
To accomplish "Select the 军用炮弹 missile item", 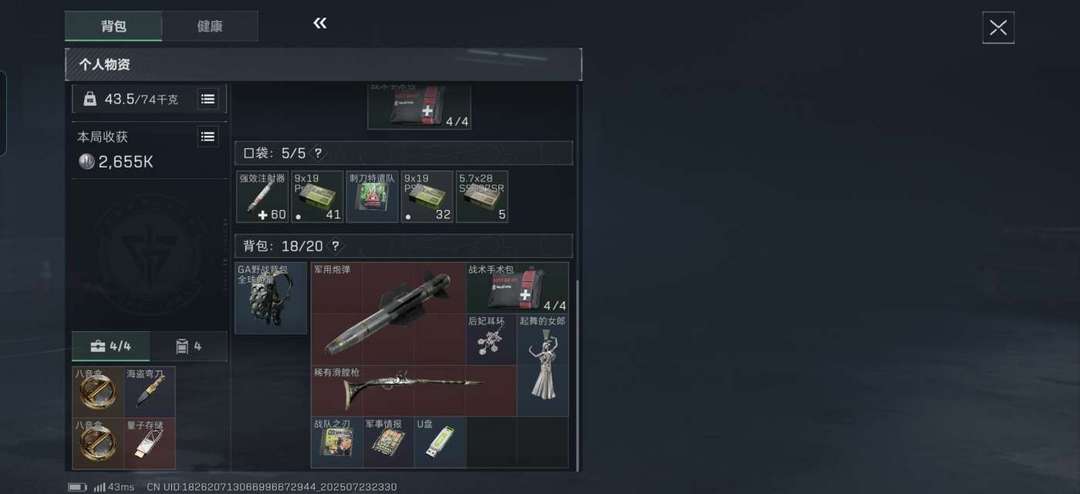I will point(388,313).
